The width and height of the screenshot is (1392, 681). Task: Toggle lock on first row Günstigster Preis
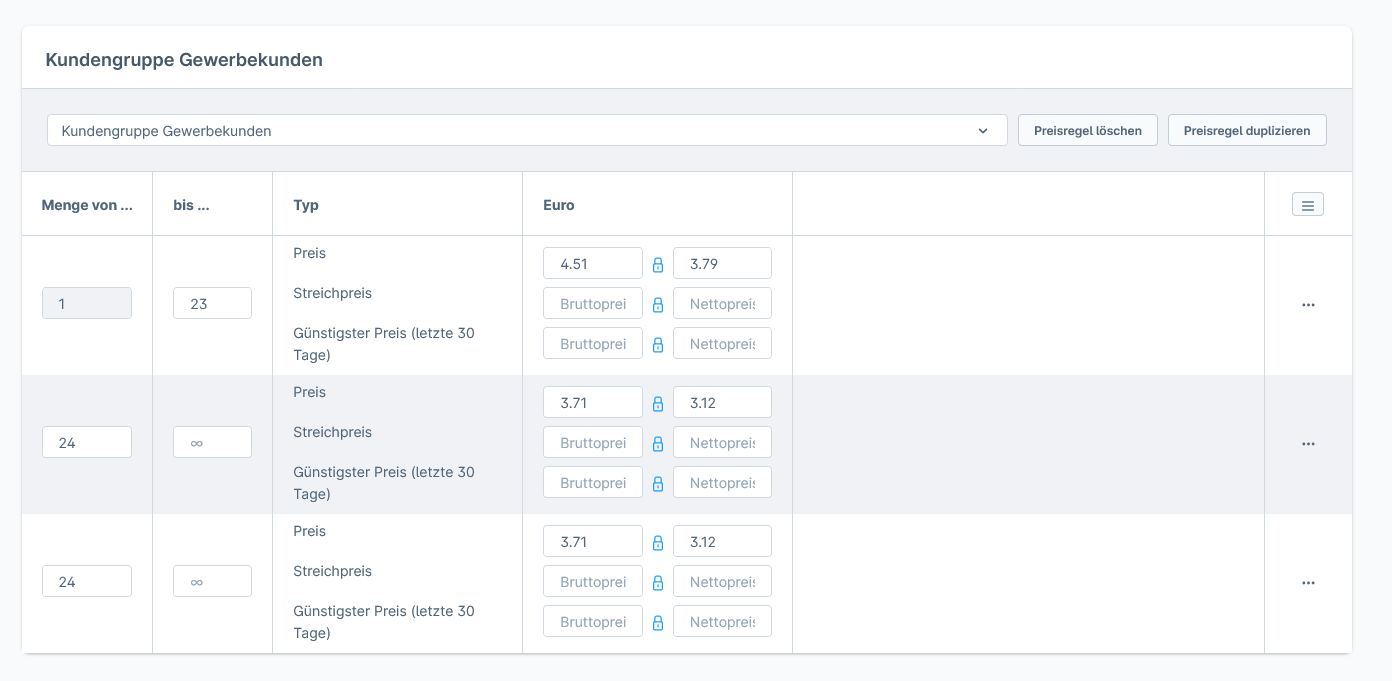tap(658, 345)
